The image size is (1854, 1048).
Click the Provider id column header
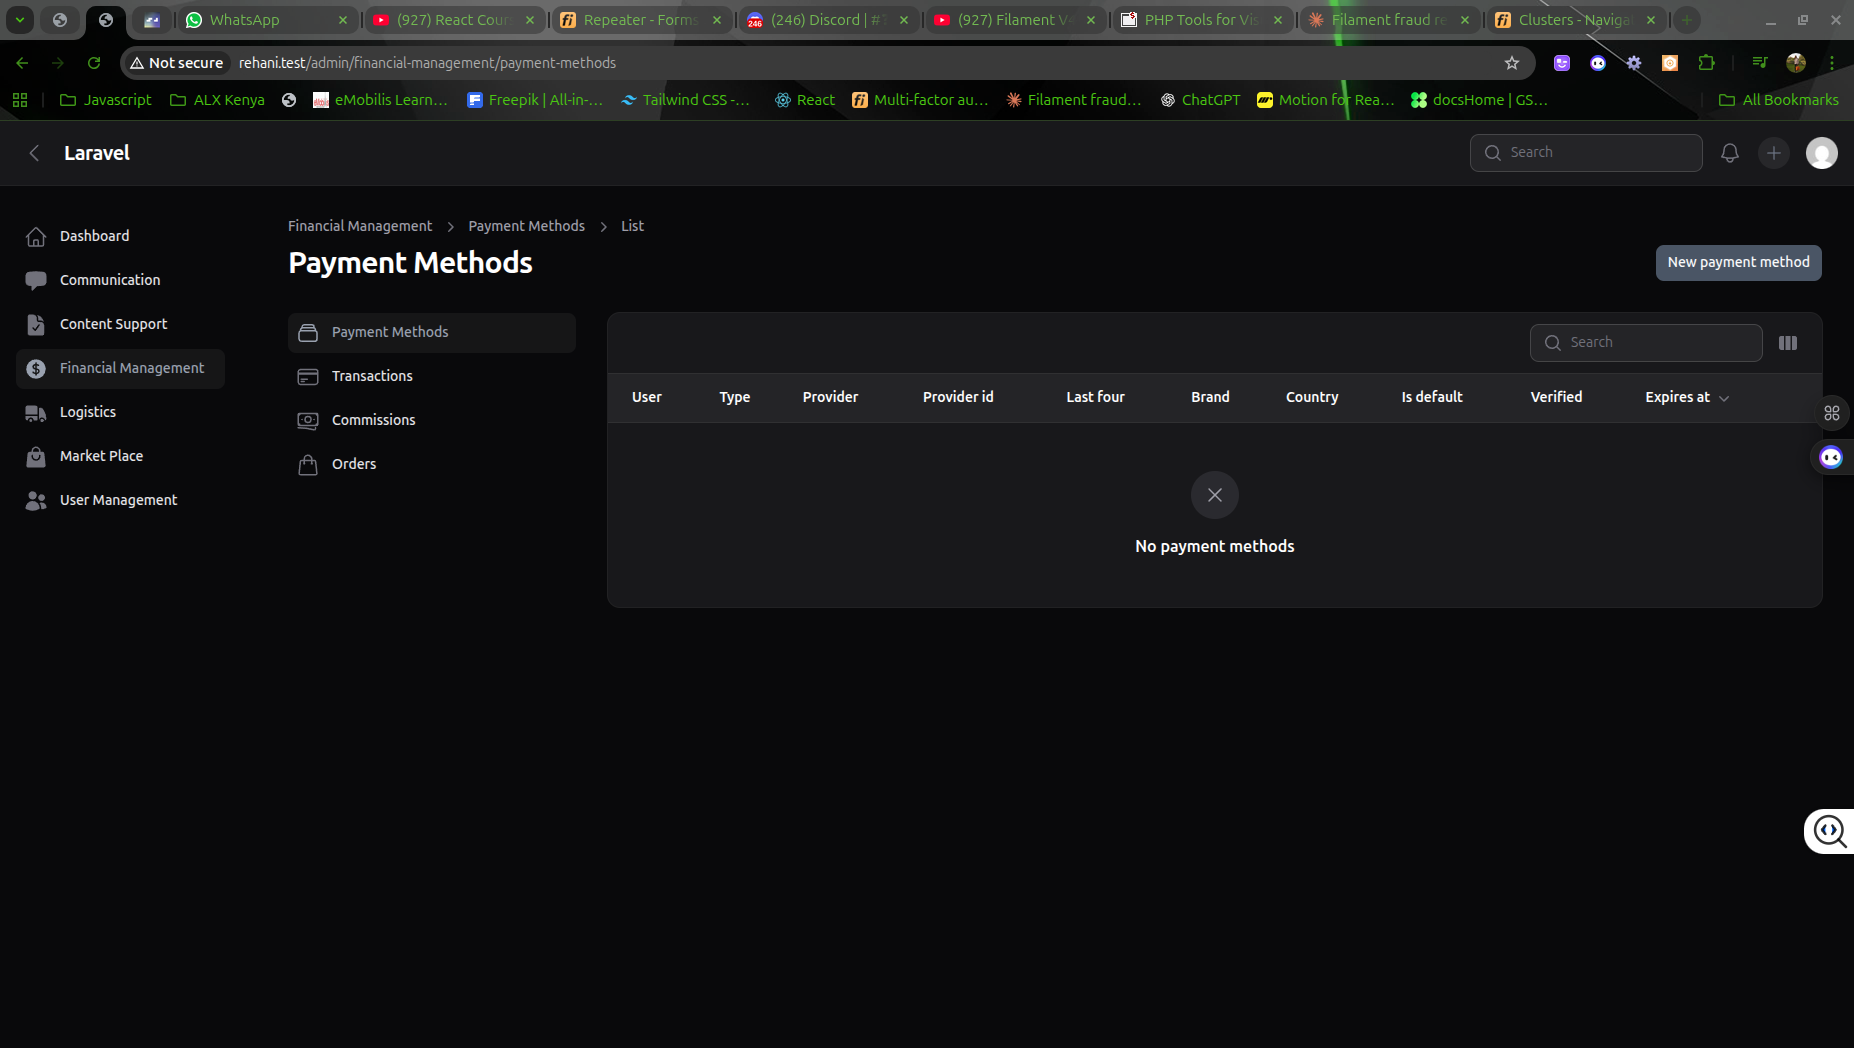click(x=958, y=397)
